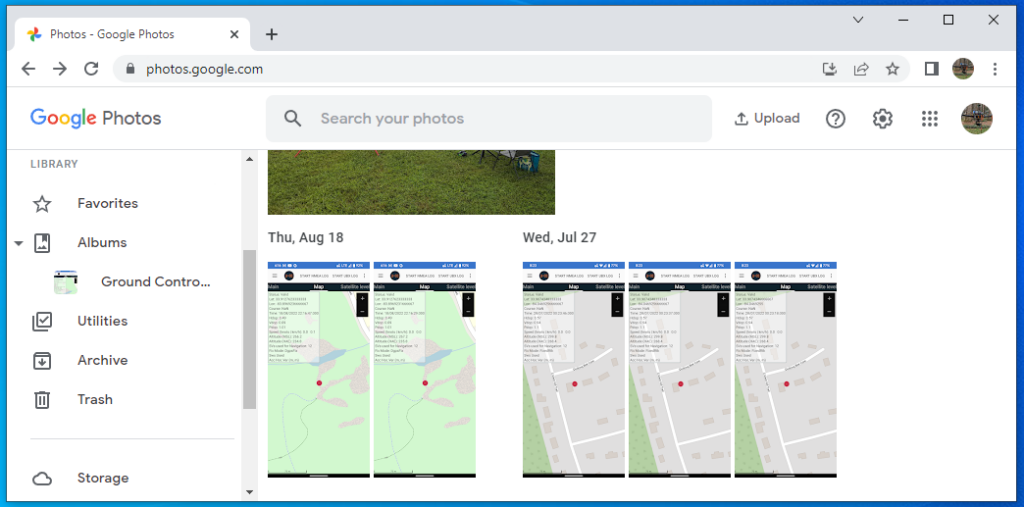The width and height of the screenshot is (1024, 507).
Task: Click the address bar URL
Action: (204, 69)
